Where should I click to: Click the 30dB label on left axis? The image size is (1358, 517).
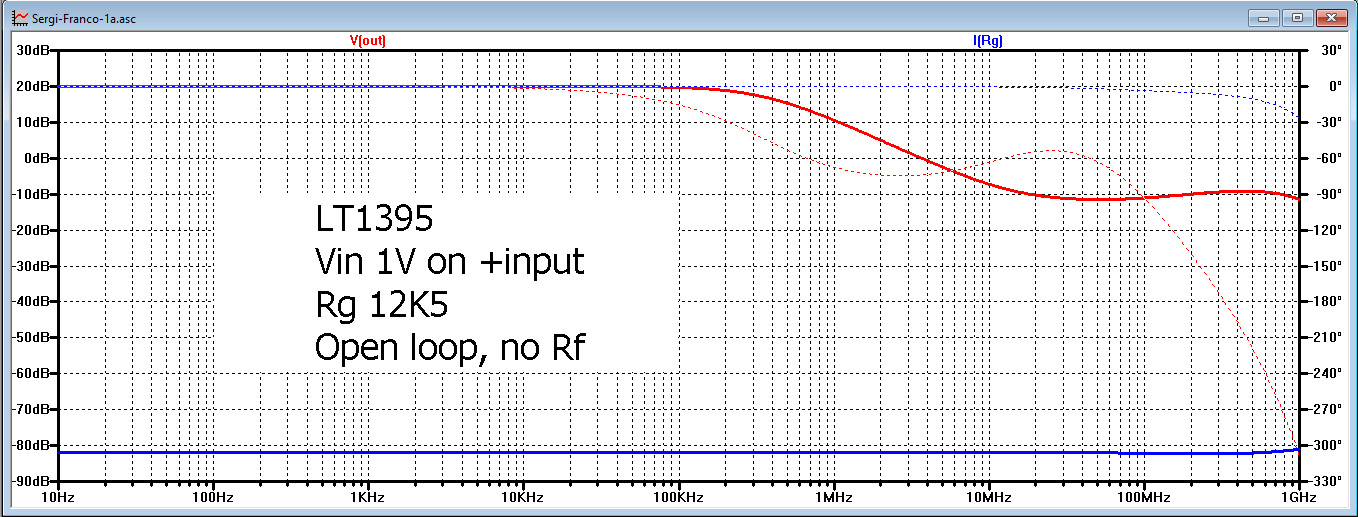coord(32,50)
